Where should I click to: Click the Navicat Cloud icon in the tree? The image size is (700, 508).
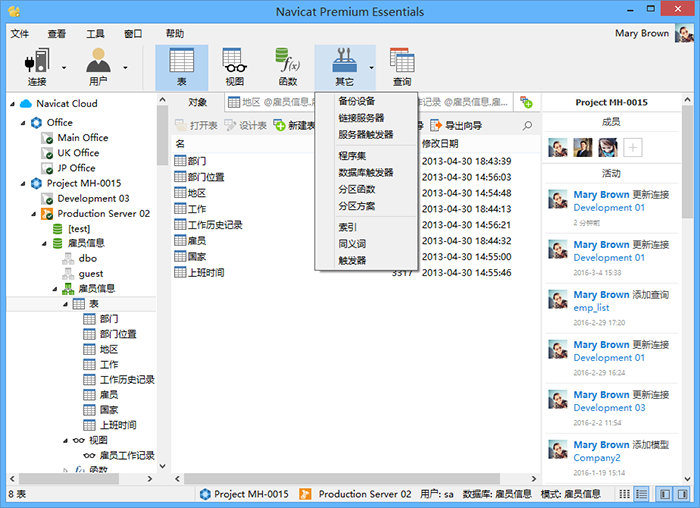[x=26, y=104]
